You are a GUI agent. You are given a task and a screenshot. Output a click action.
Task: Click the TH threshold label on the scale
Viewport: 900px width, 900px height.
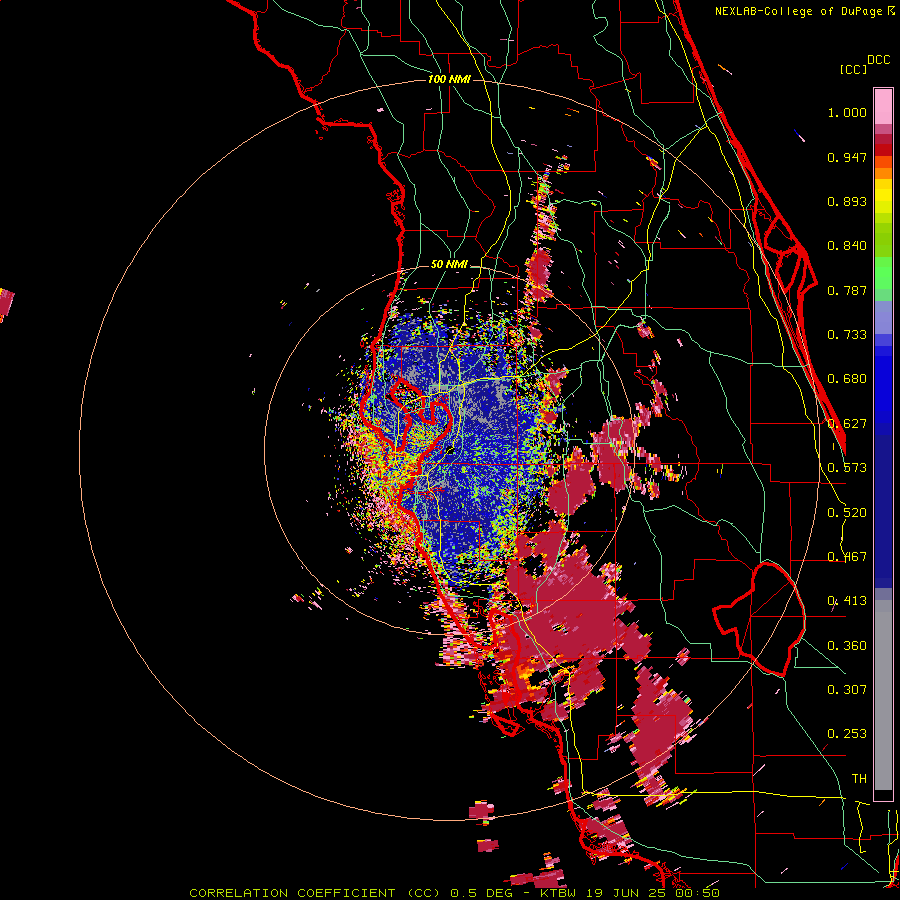click(859, 779)
